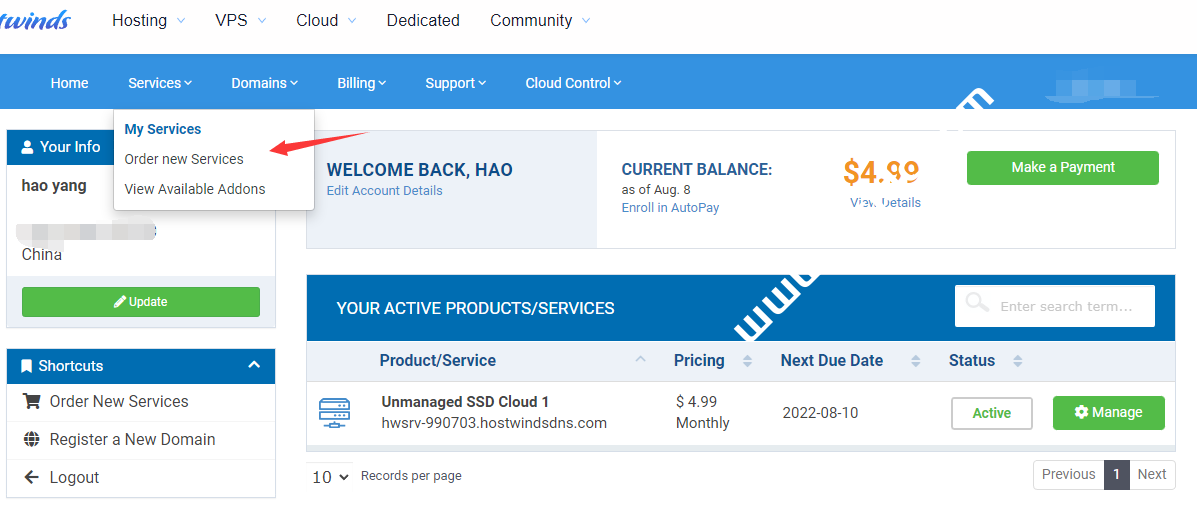The height and width of the screenshot is (505, 1197).
Task: Click the back arrow icon next to Logout
Action: click(x=31, y=477)
